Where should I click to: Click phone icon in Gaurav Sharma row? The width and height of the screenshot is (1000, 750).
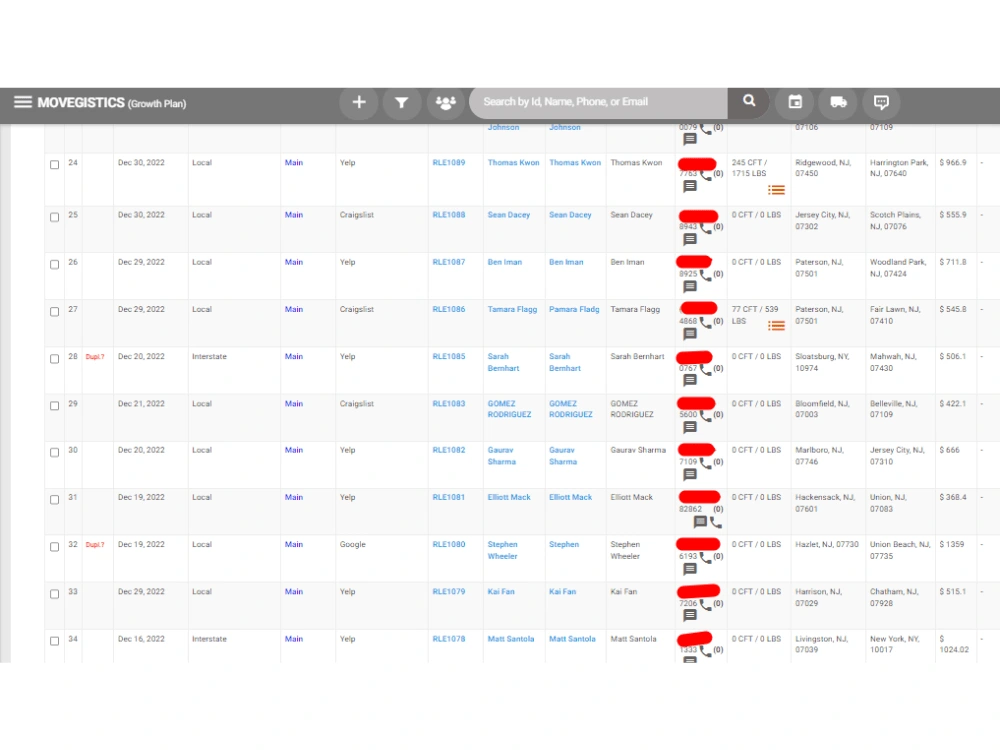coord(705,462)
